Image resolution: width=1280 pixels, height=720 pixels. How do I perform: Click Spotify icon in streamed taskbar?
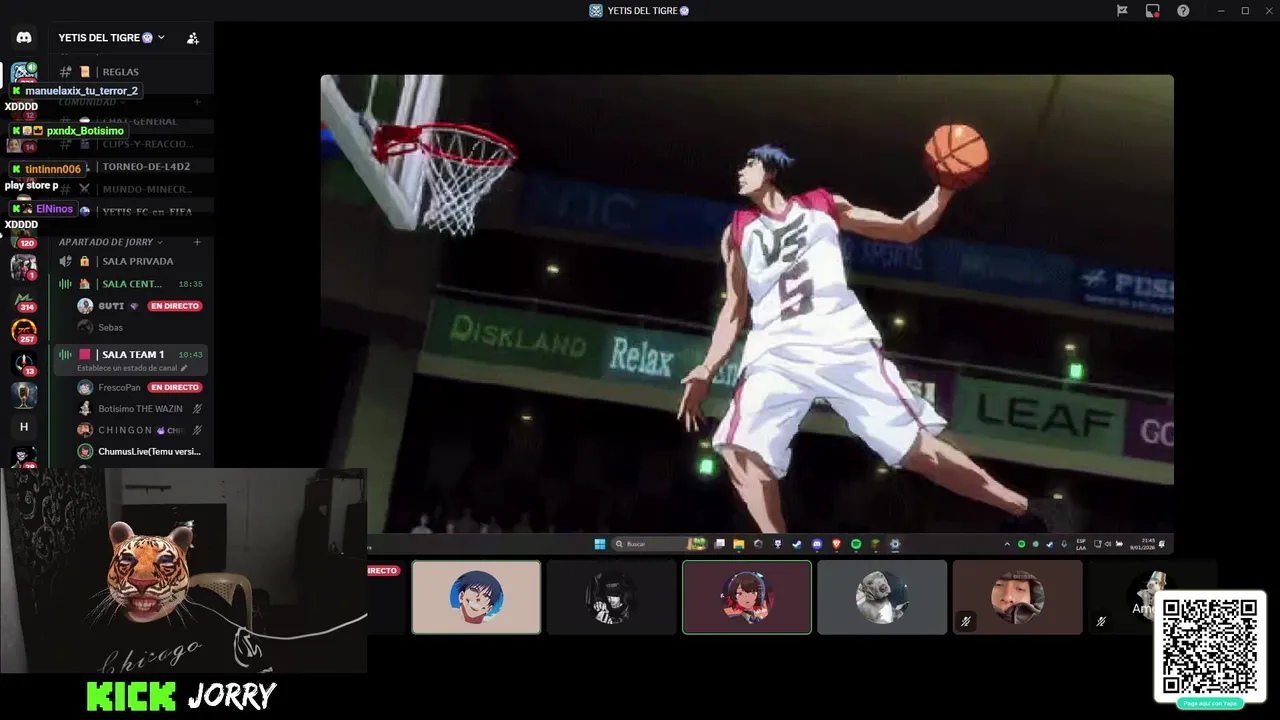pyautogui.click(x=856, y=544)
